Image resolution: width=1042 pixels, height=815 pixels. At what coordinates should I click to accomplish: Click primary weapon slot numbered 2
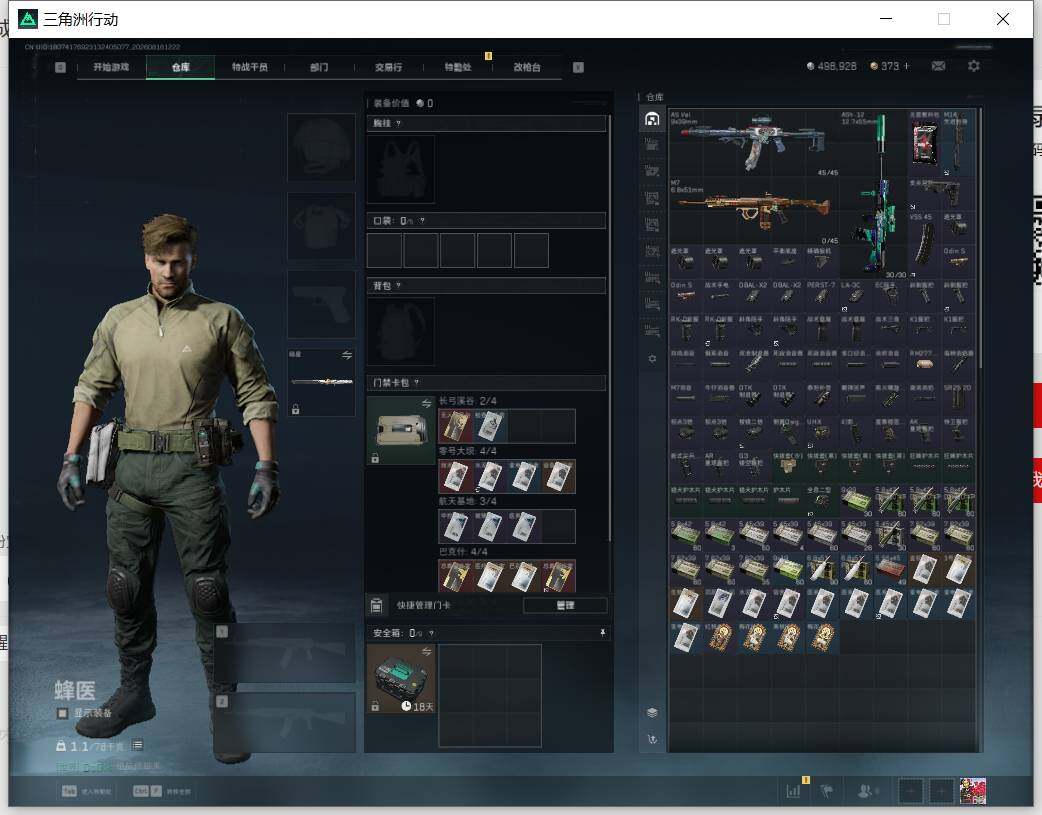point(284,723)
